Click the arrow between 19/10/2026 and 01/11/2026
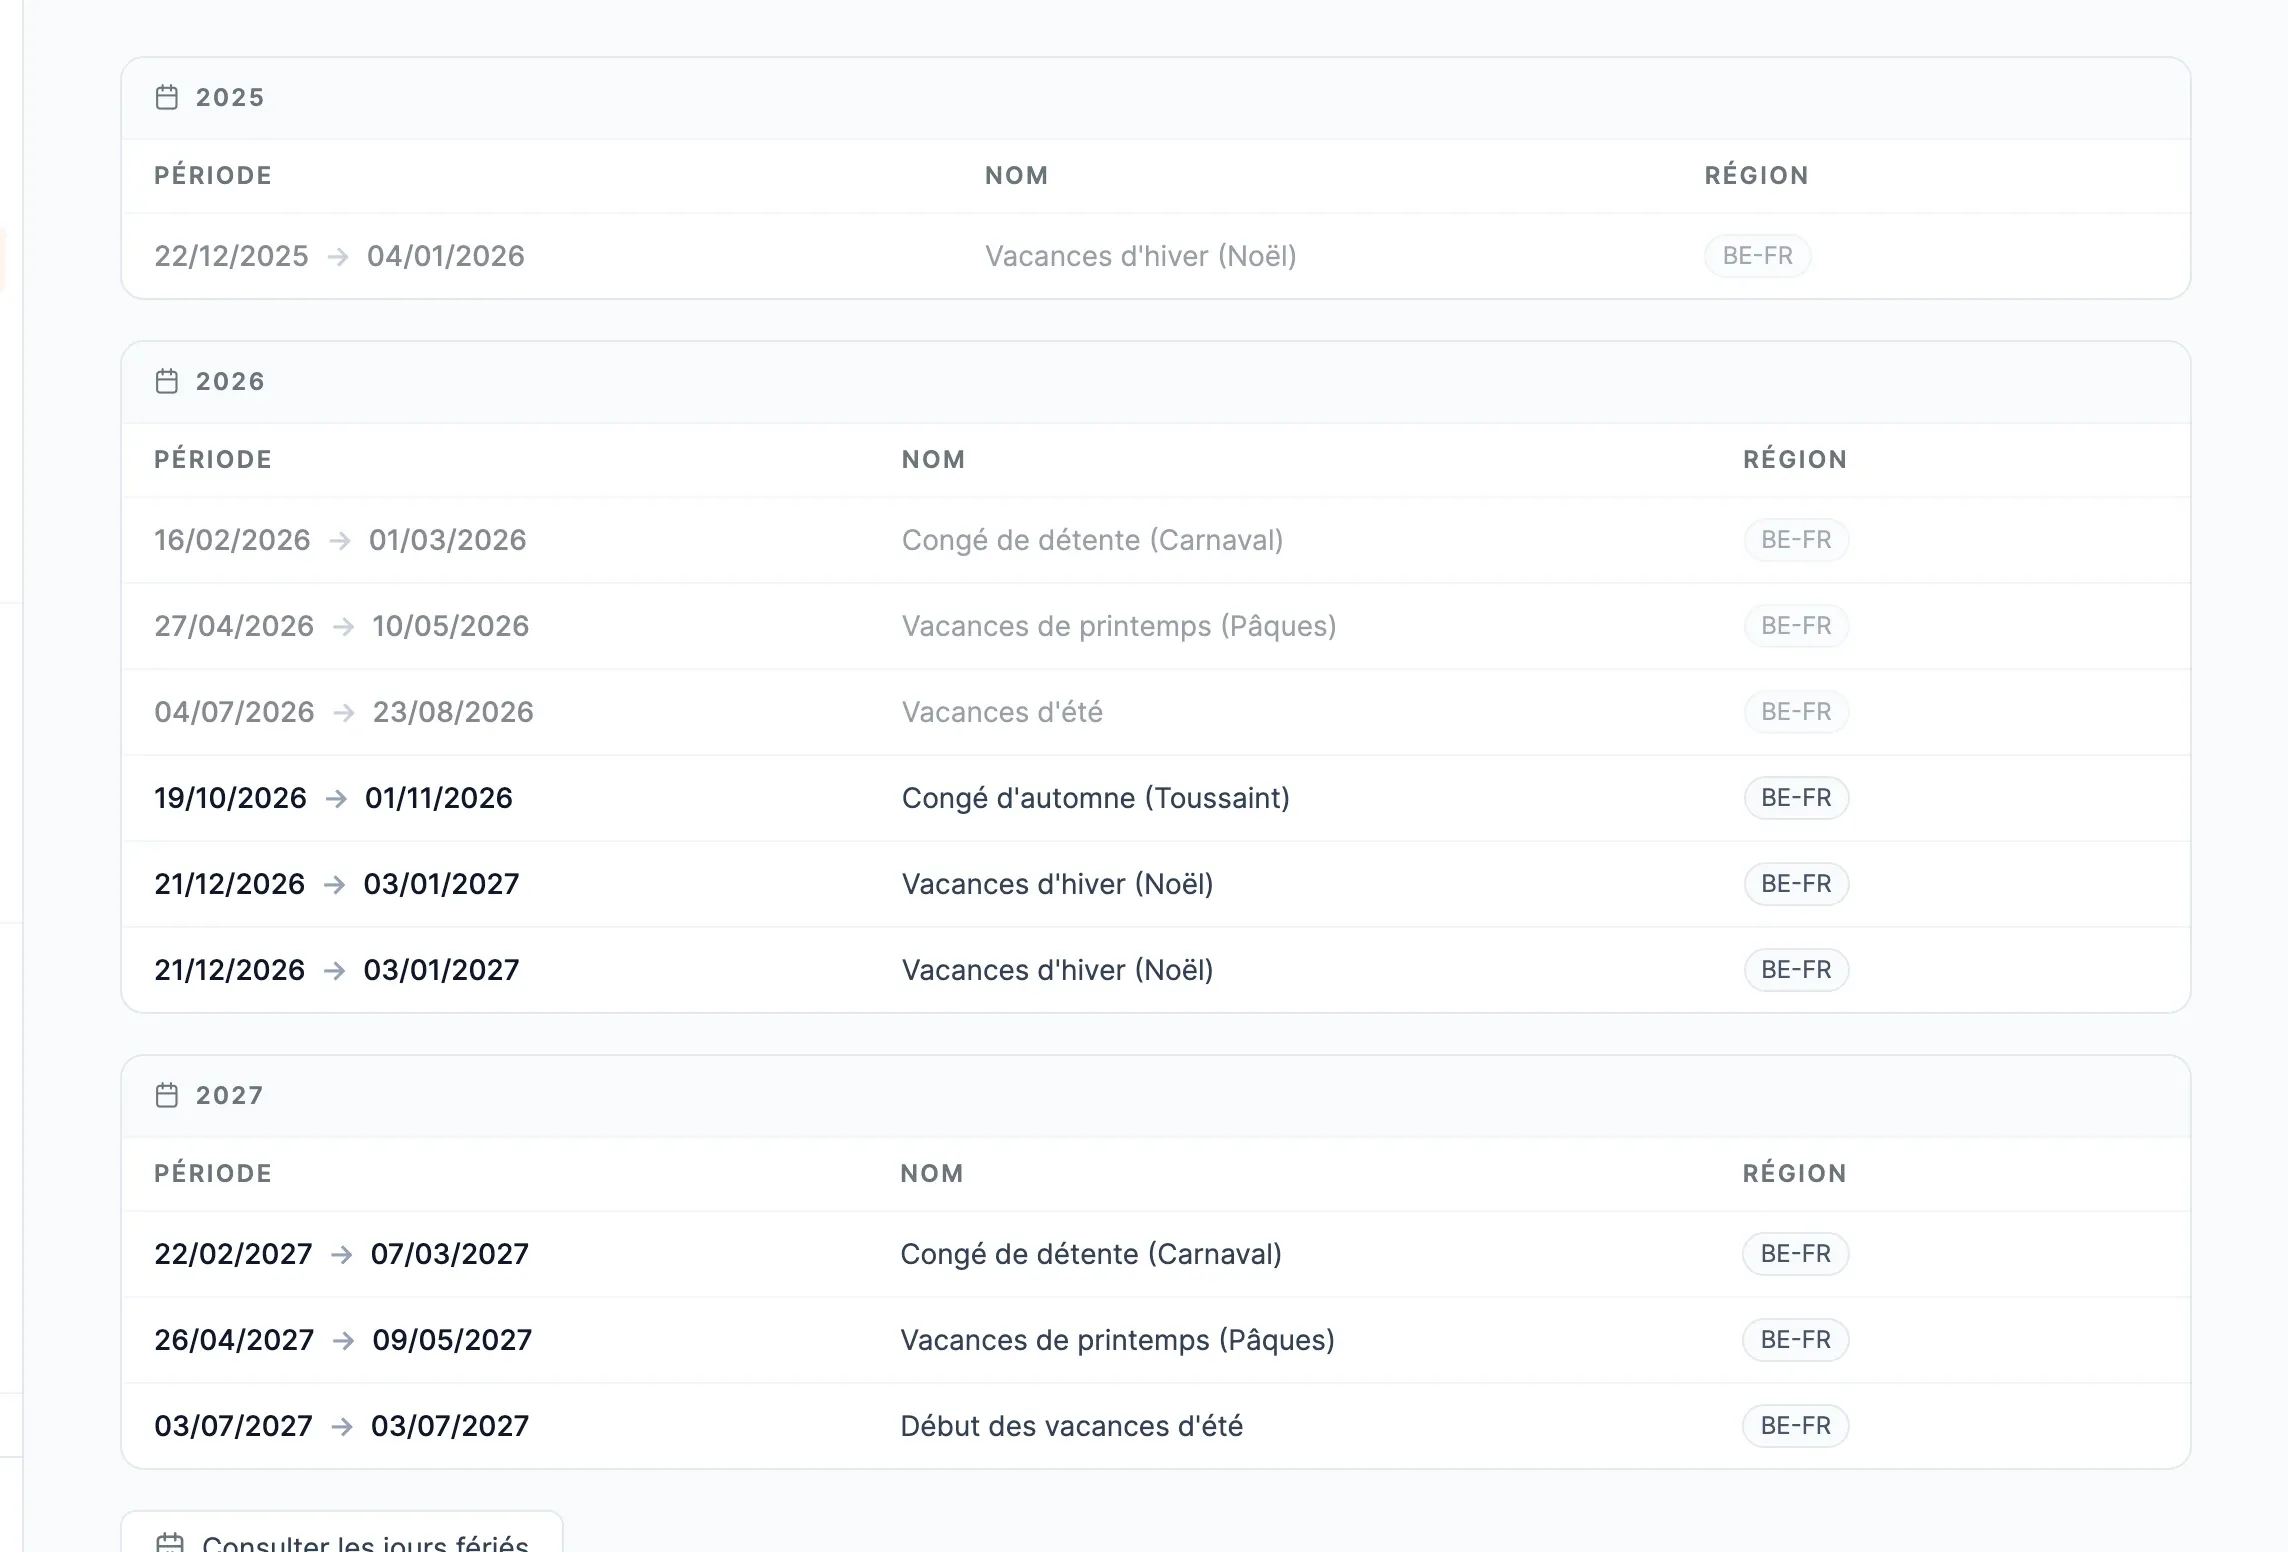The width and height of the screenshot is (2288, 1552). pyautogui.click(x=336, y=798)
